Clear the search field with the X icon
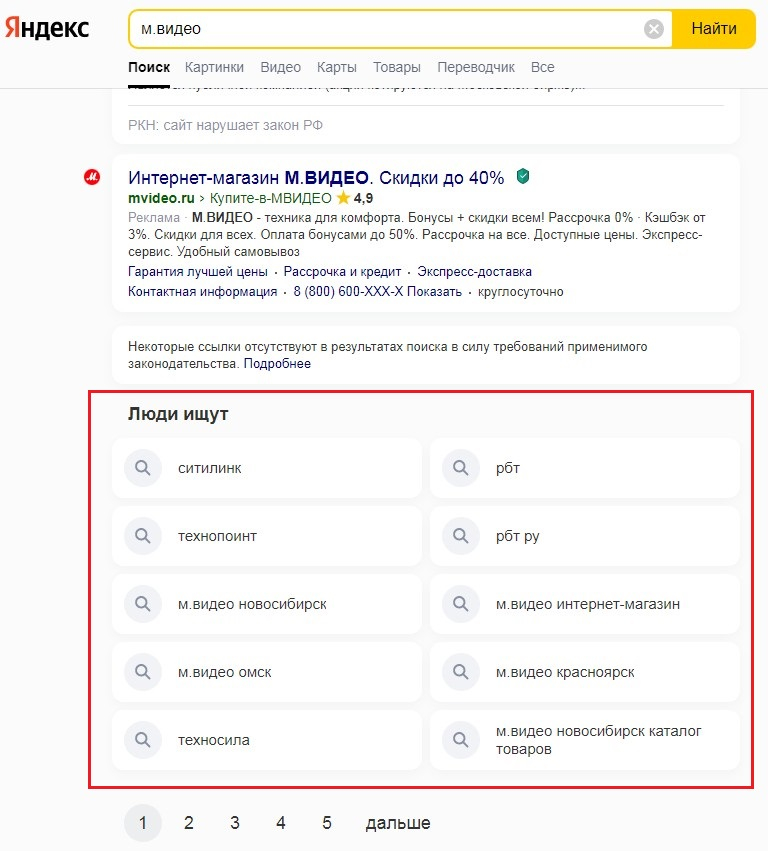Screen dimensions: 768x851 click(x=654, y=29)
